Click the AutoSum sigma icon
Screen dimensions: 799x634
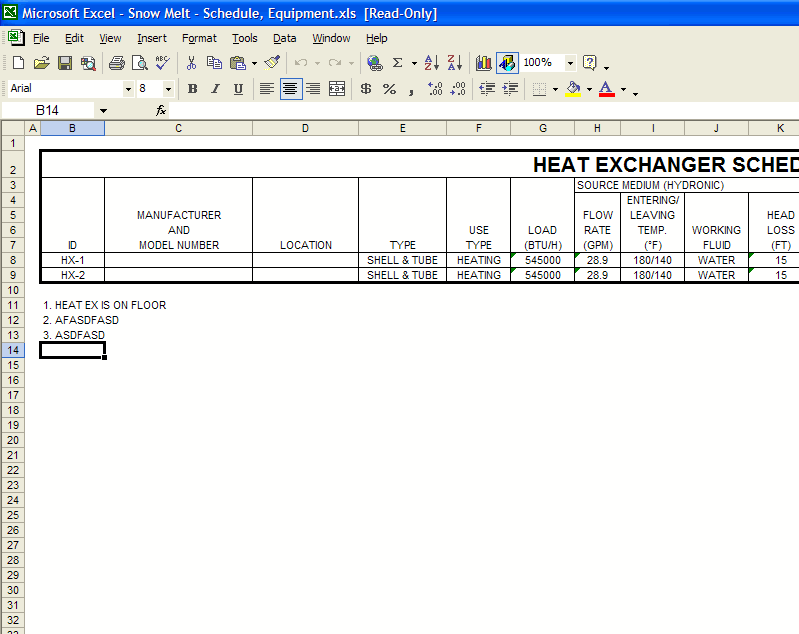398,63
